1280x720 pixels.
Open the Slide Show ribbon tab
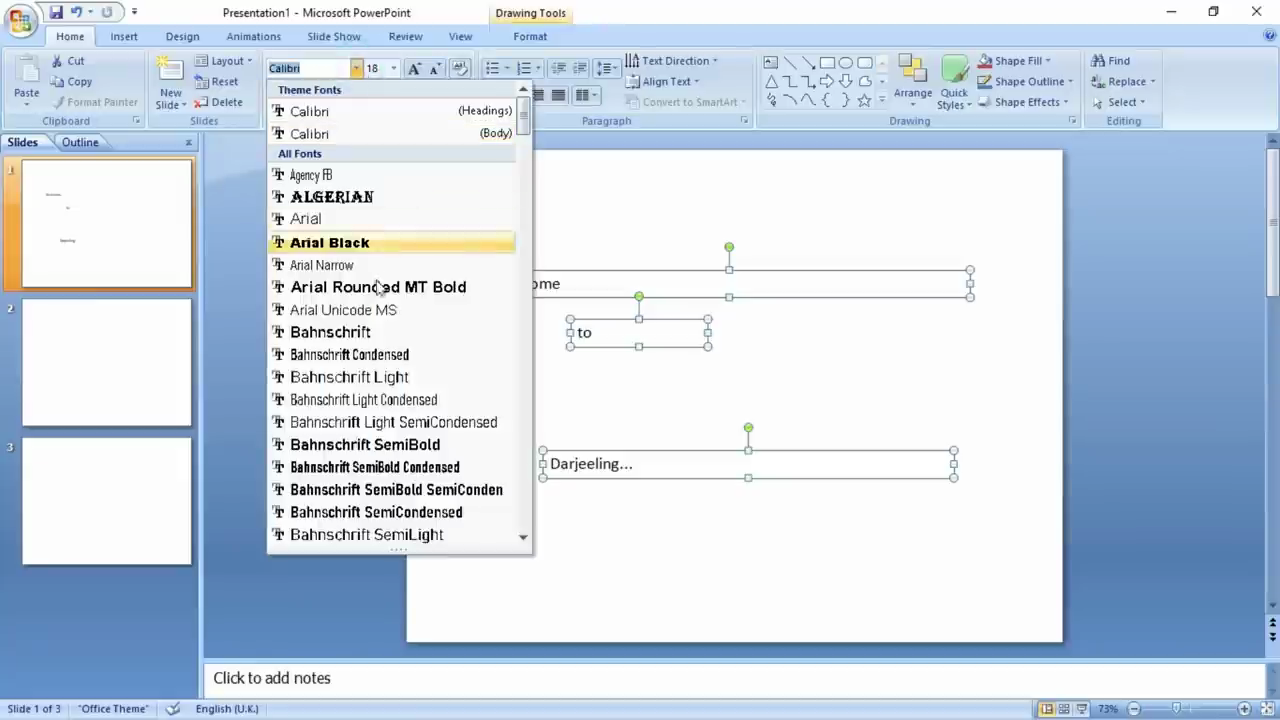point(334,36)
